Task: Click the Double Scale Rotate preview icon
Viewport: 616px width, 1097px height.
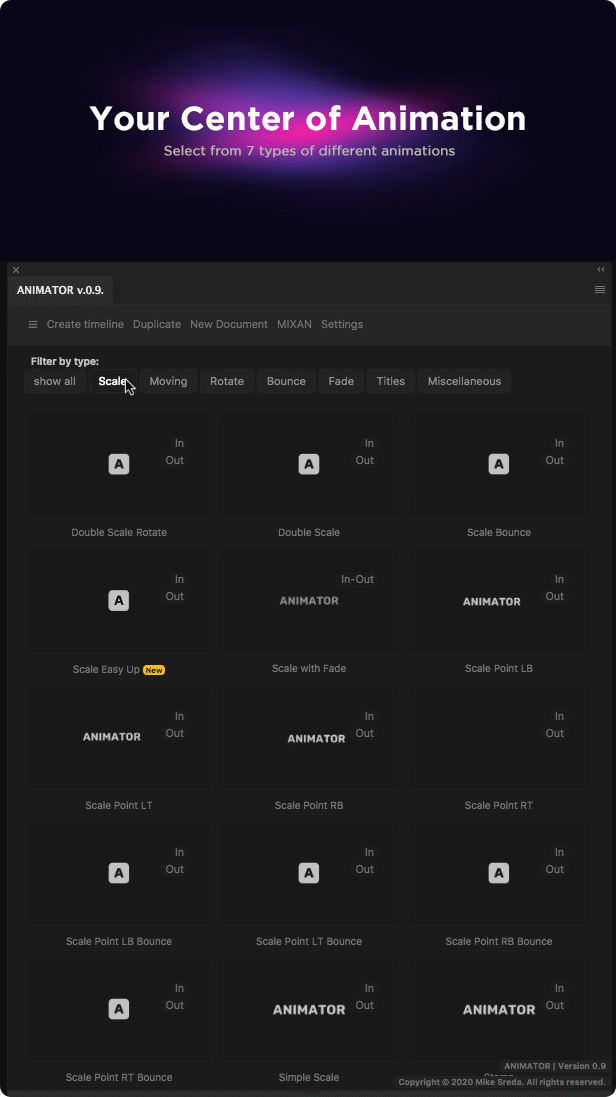Action: point(119,464)
